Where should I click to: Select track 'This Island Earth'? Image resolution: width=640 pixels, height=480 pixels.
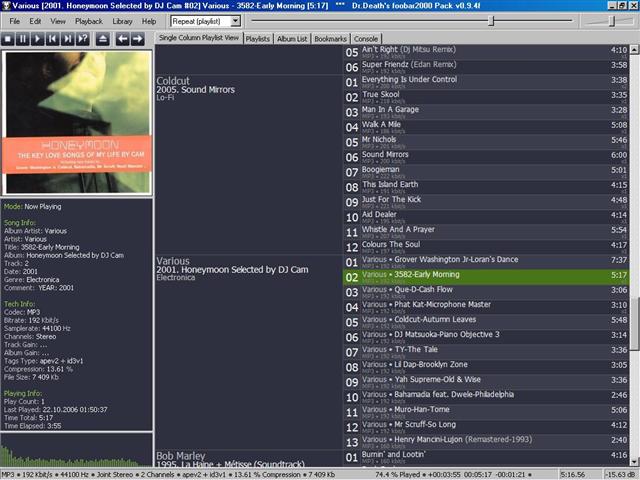[486, 187]
